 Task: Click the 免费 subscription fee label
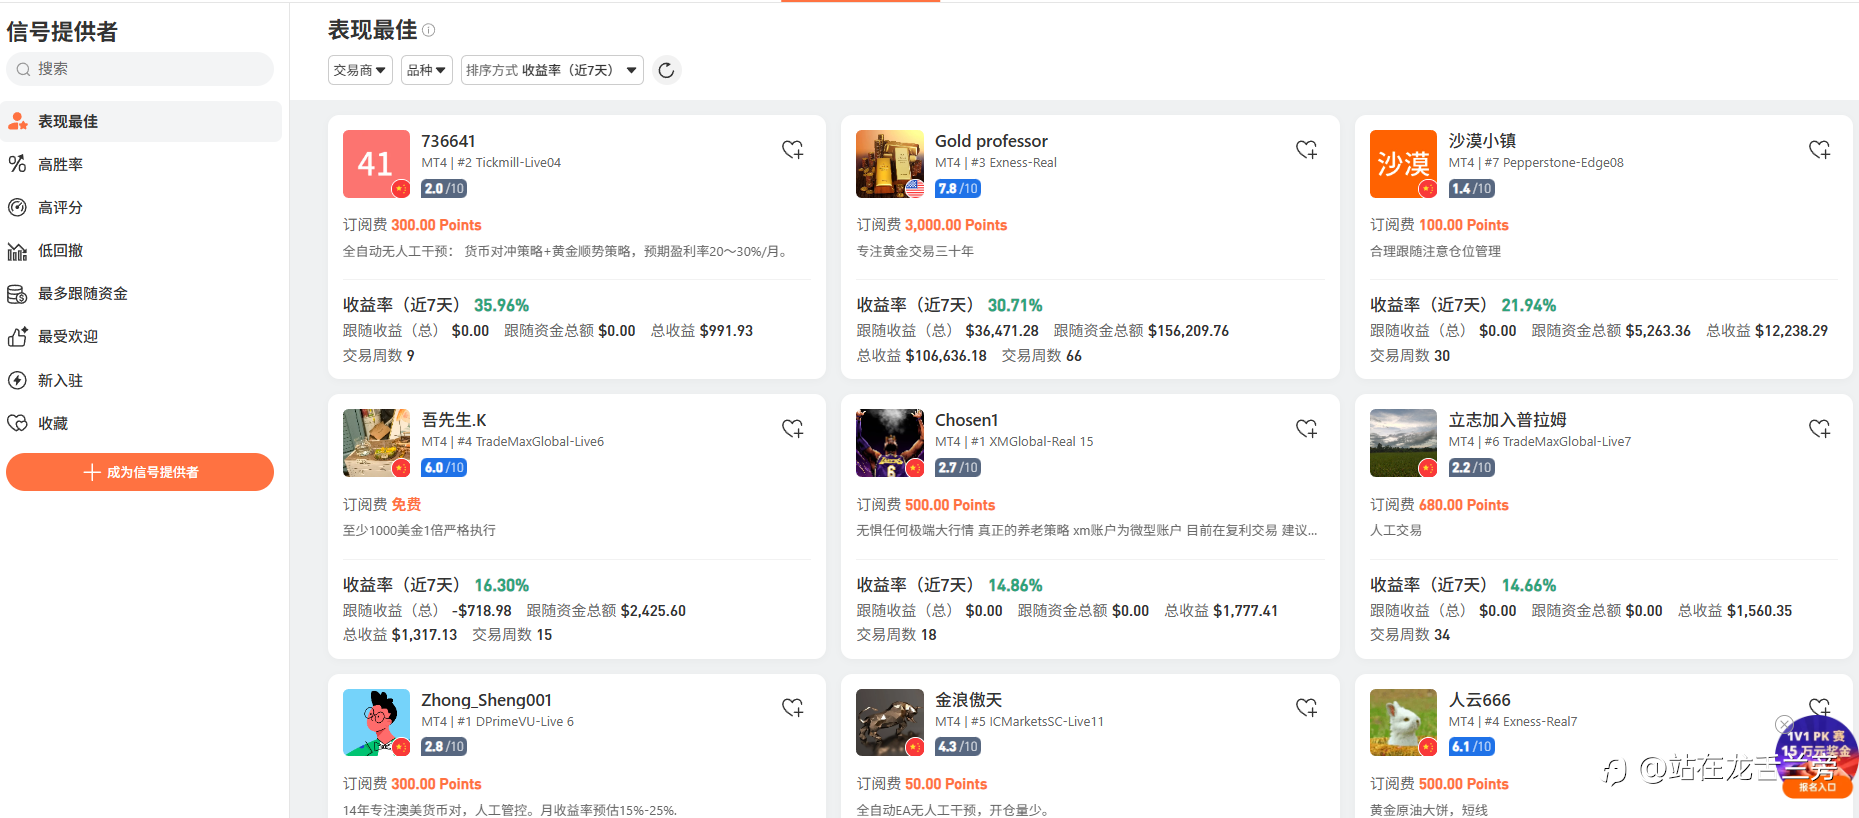click(x=406, y=504)
